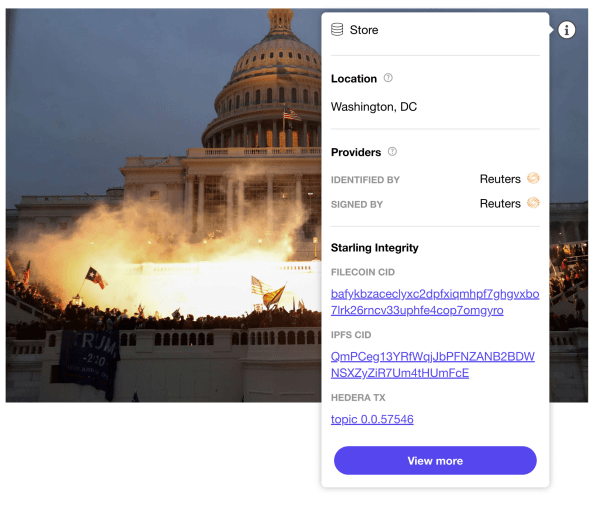This screenshot has width=596, height=516.
Task: Select the Washington, DC location text
Action: coord(374,107)
